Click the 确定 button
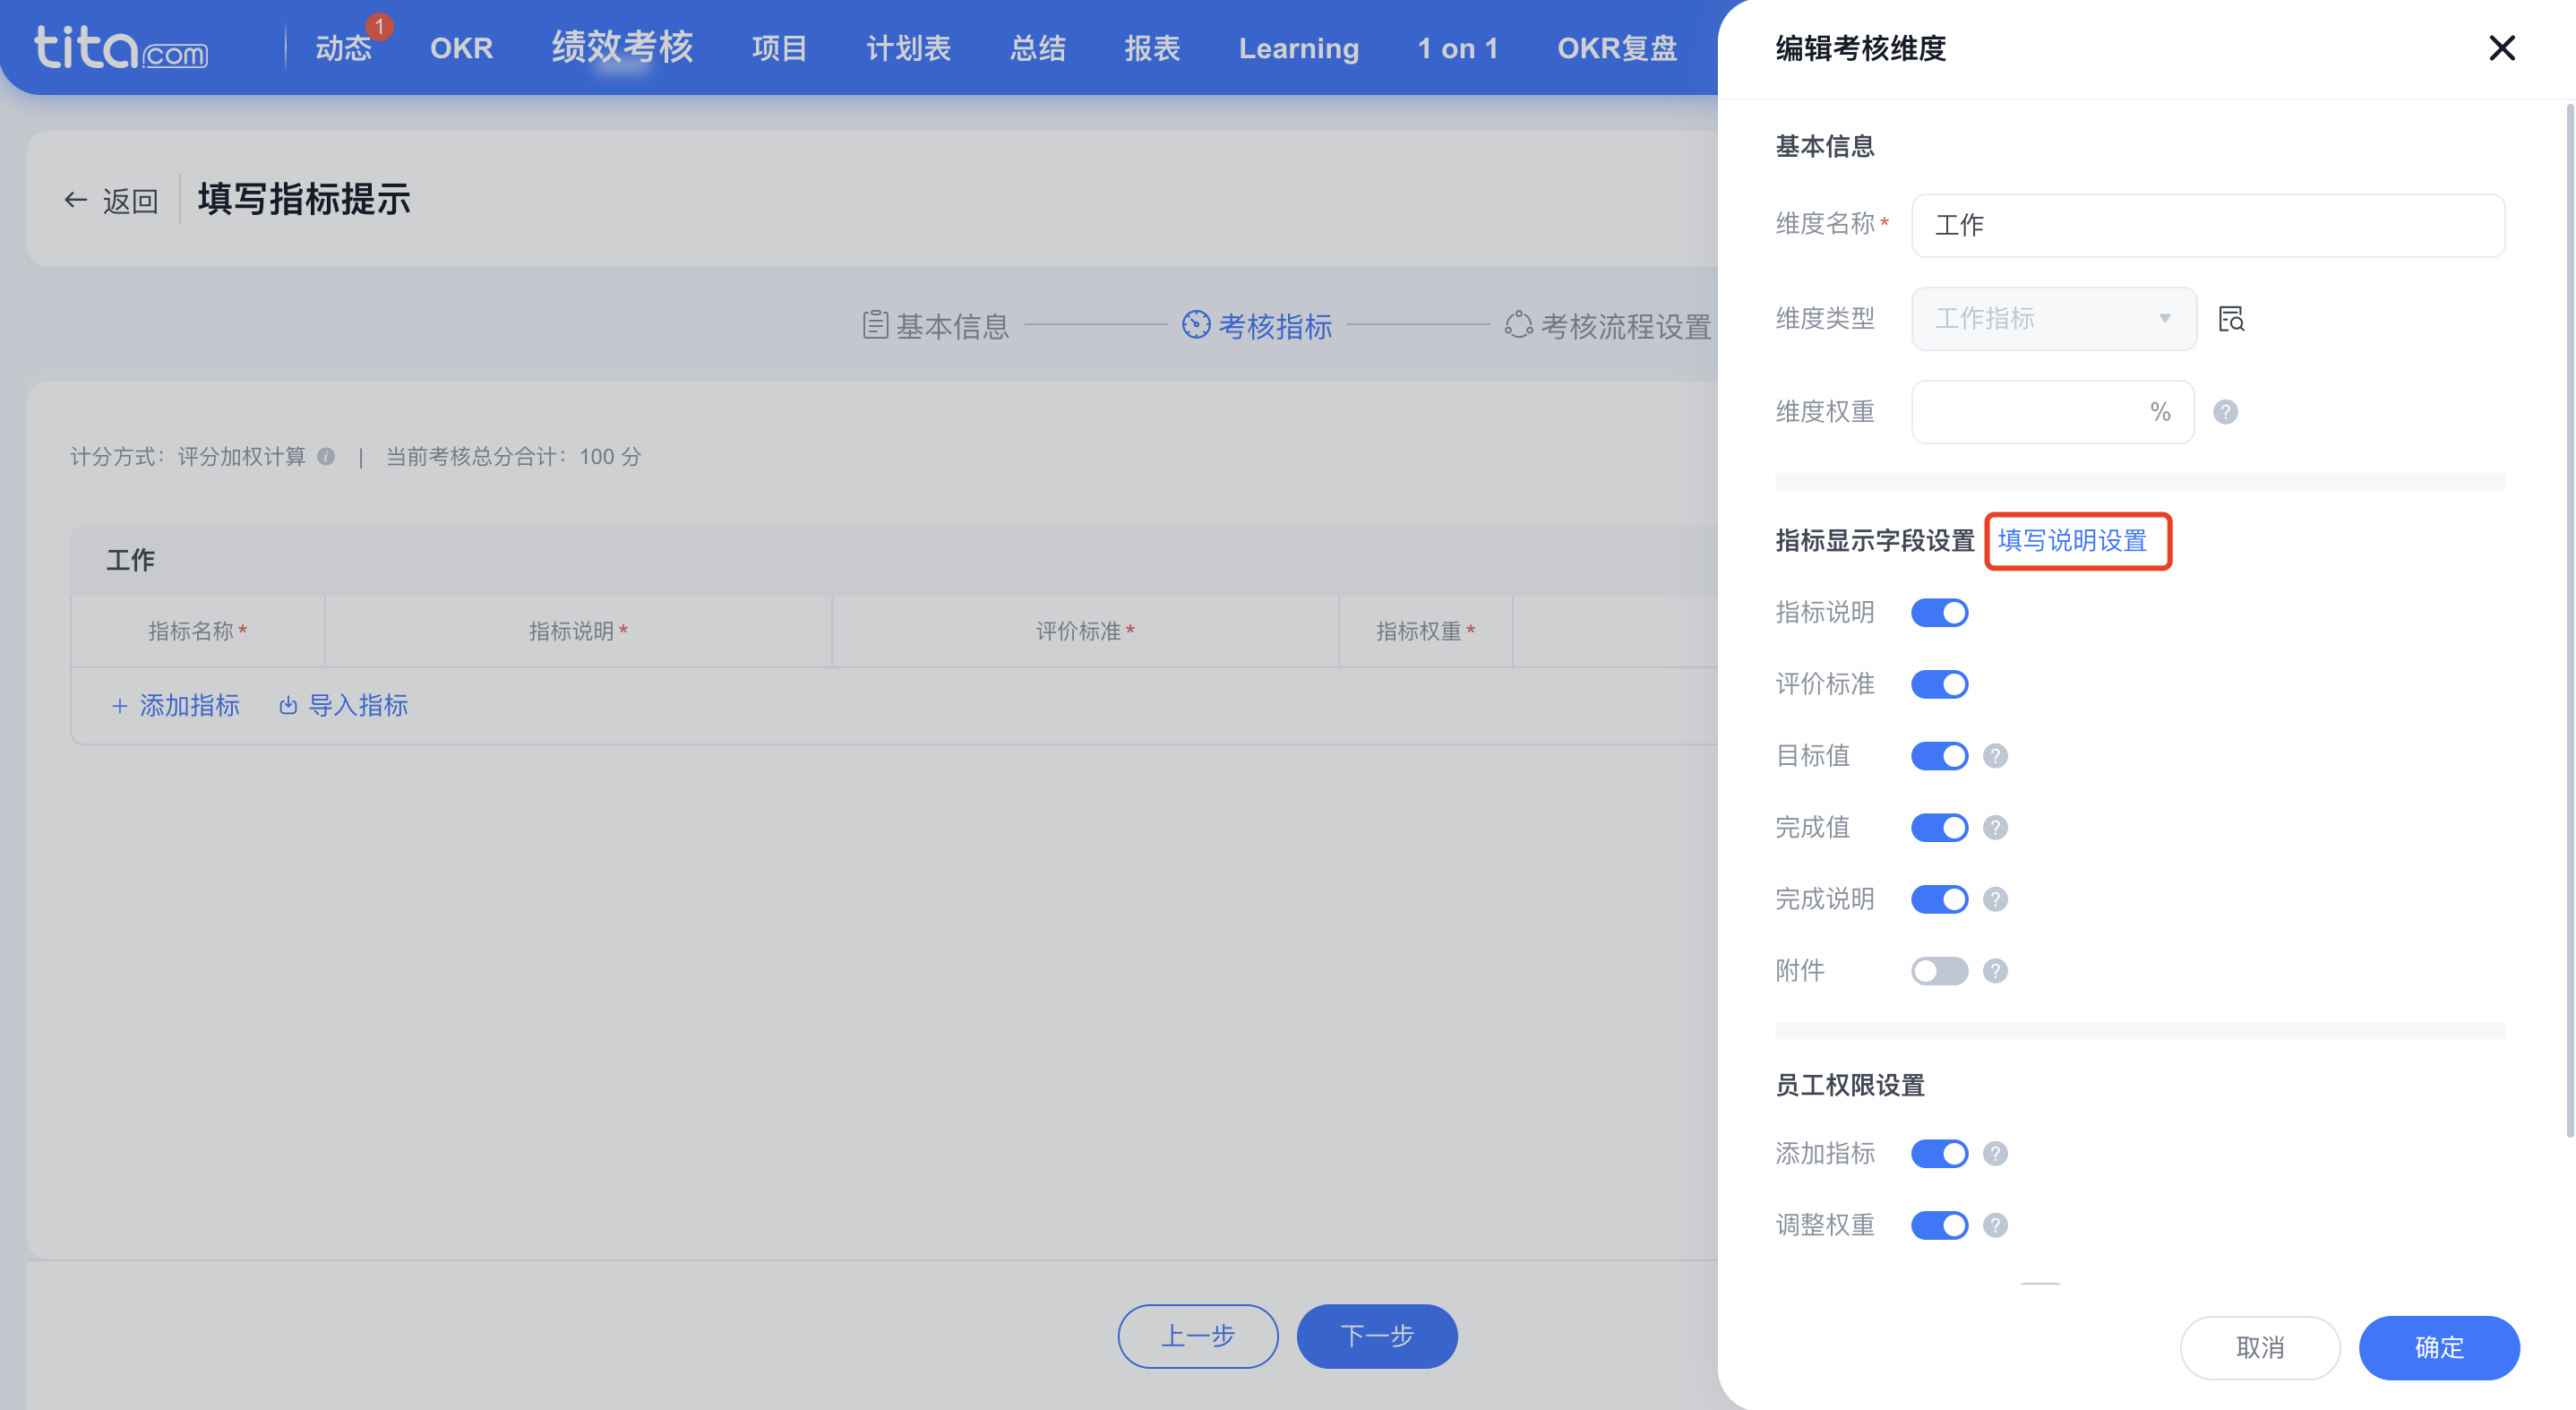This screenshot has height=1410, width=2576. (x=2438, y=1348)
